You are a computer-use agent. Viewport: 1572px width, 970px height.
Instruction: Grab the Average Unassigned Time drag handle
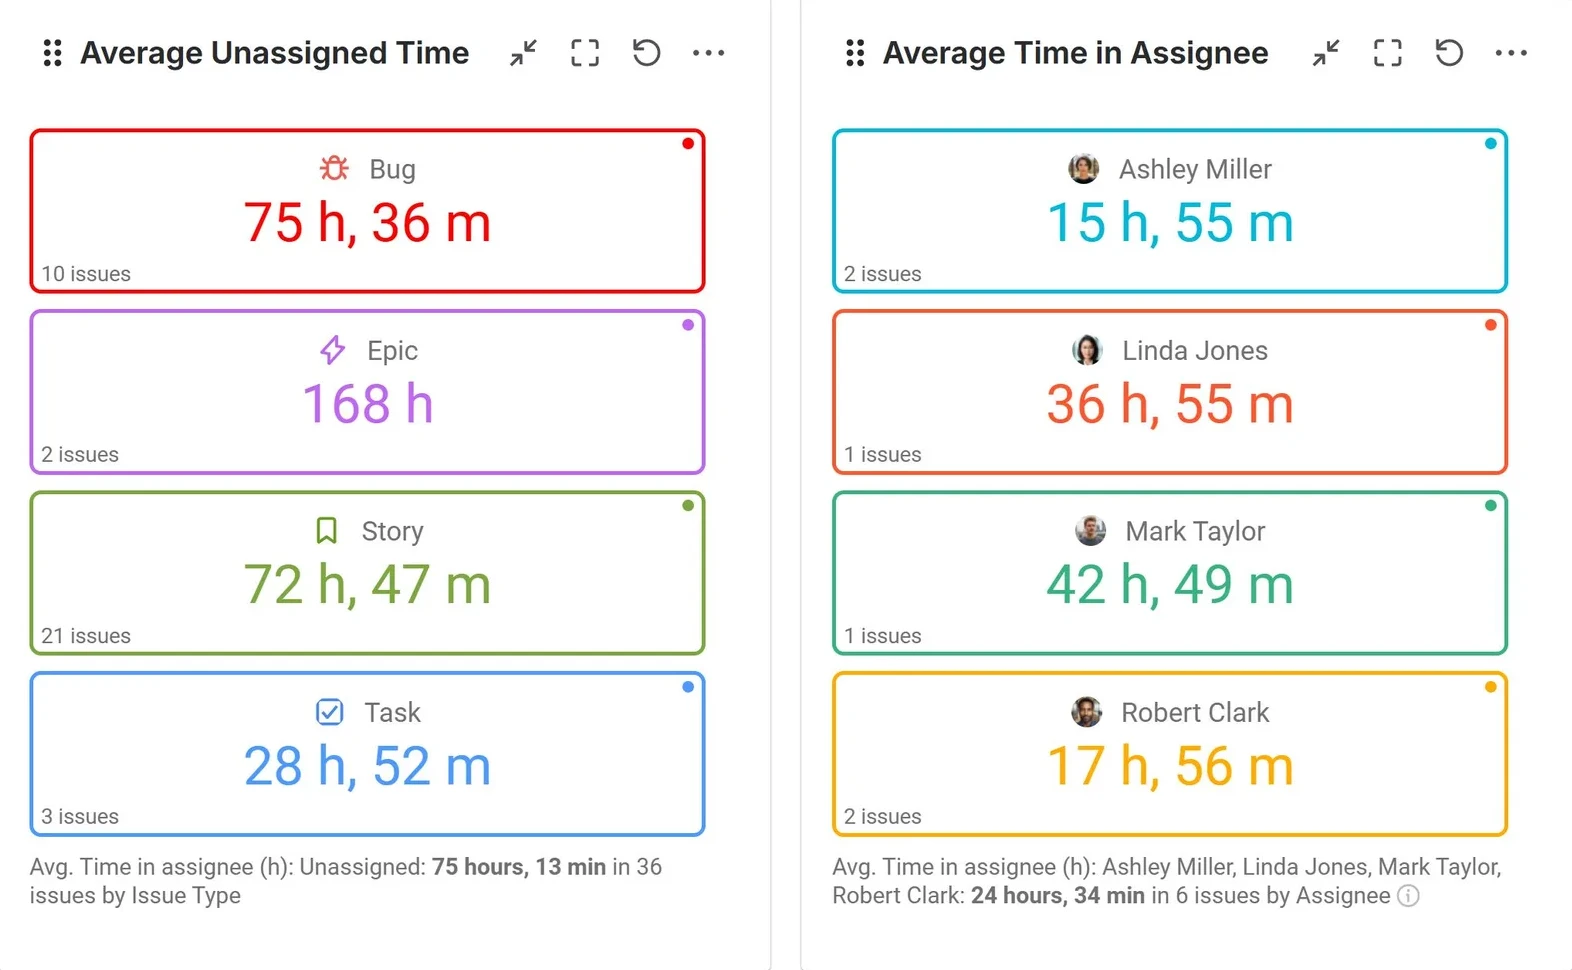(x=53, y=53)
